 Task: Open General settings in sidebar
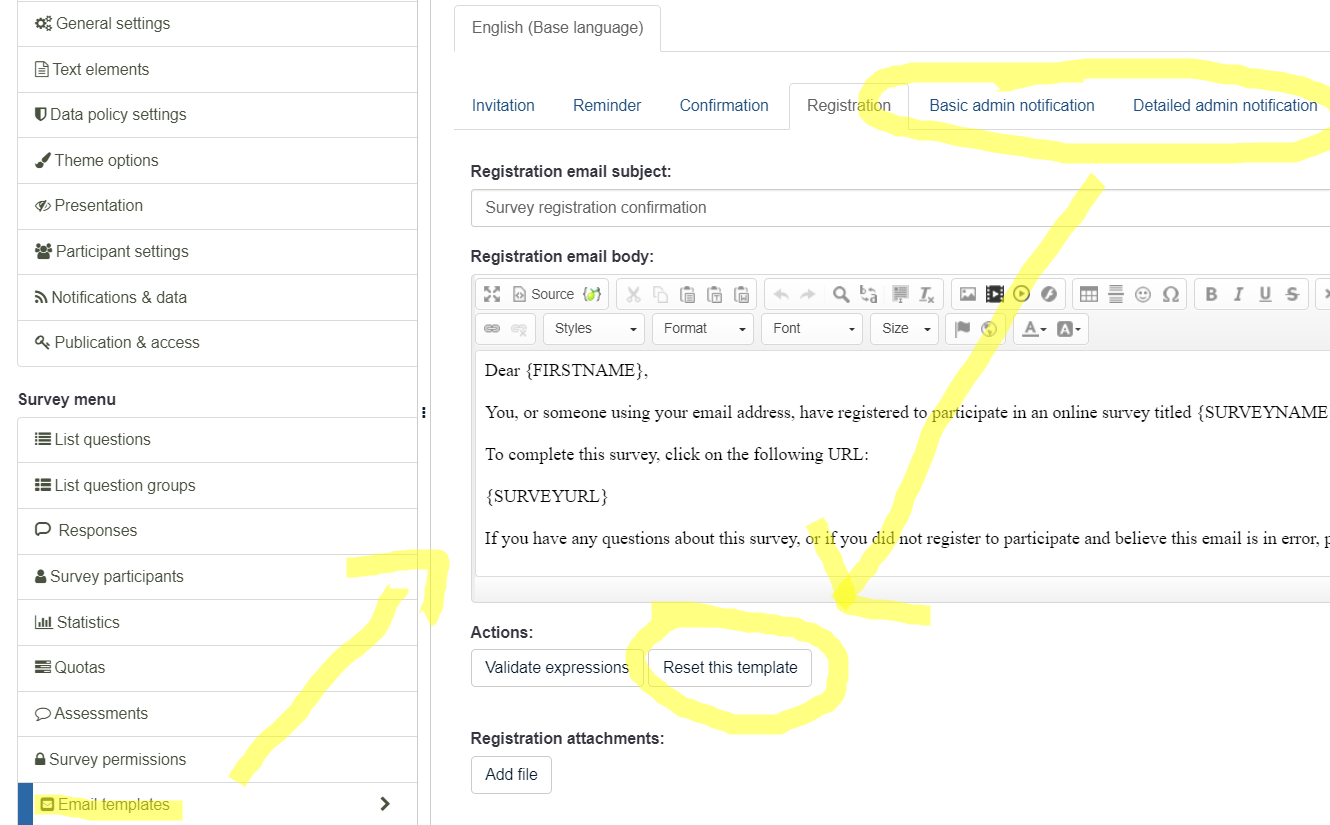coord(217,23)
